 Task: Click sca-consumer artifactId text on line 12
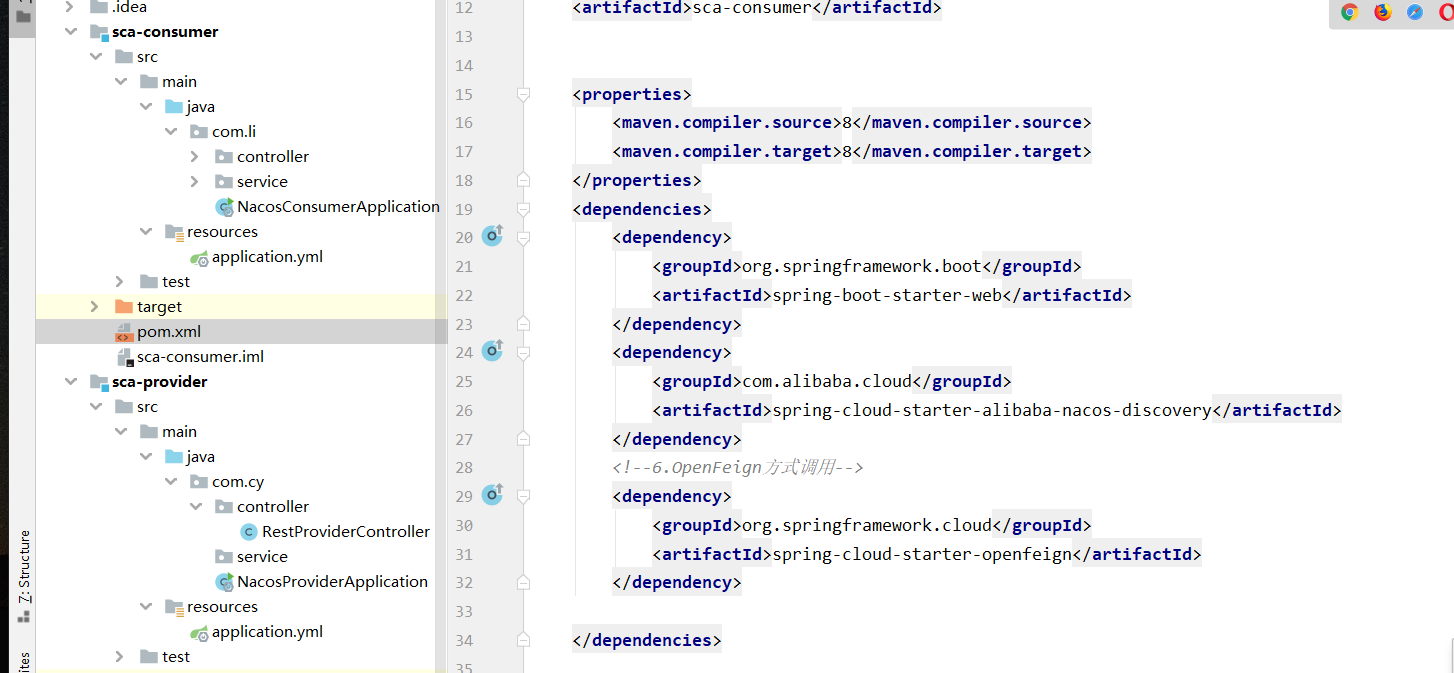coord(752,8)
